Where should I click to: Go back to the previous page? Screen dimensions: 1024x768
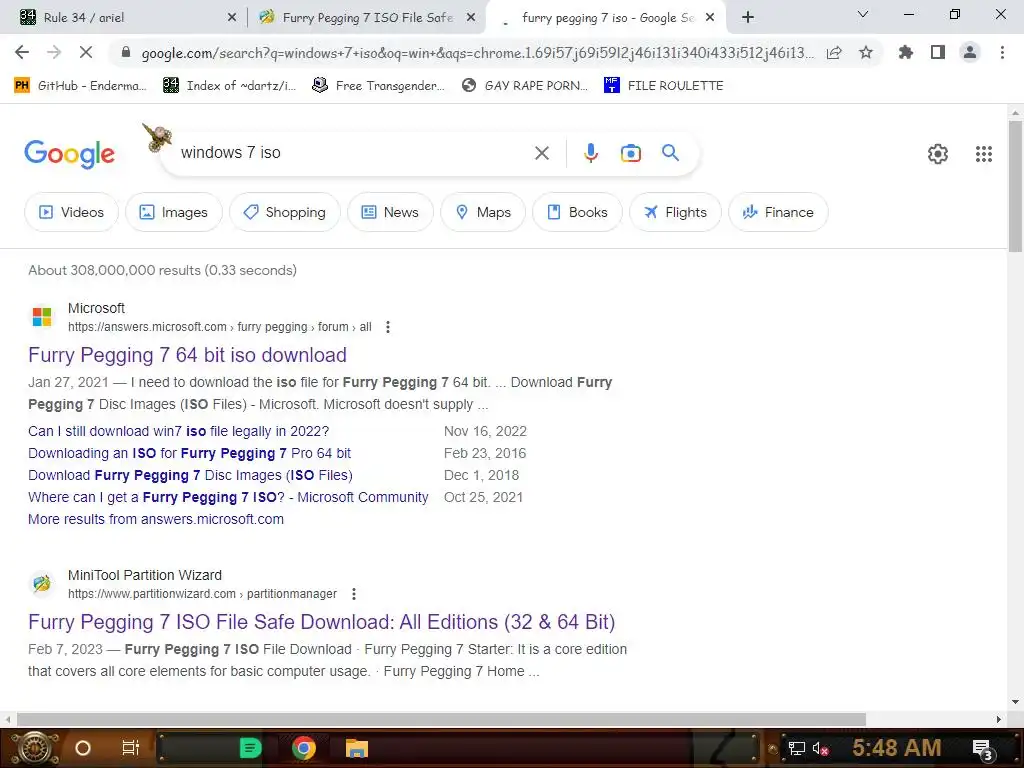tap(22, 52)
